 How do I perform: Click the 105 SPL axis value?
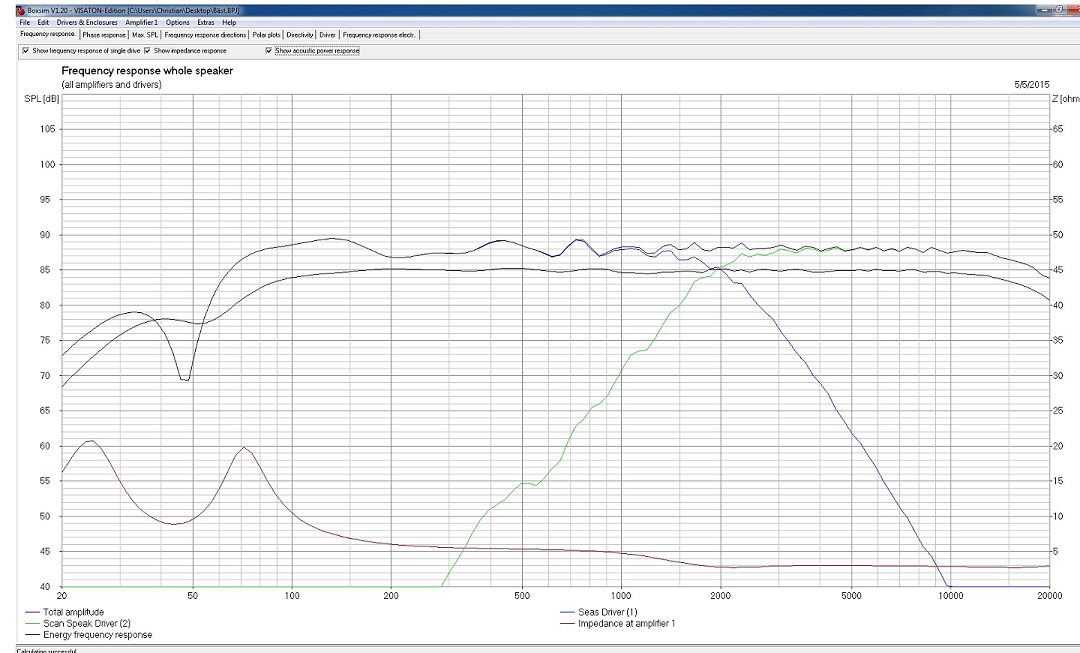point(48,129)
